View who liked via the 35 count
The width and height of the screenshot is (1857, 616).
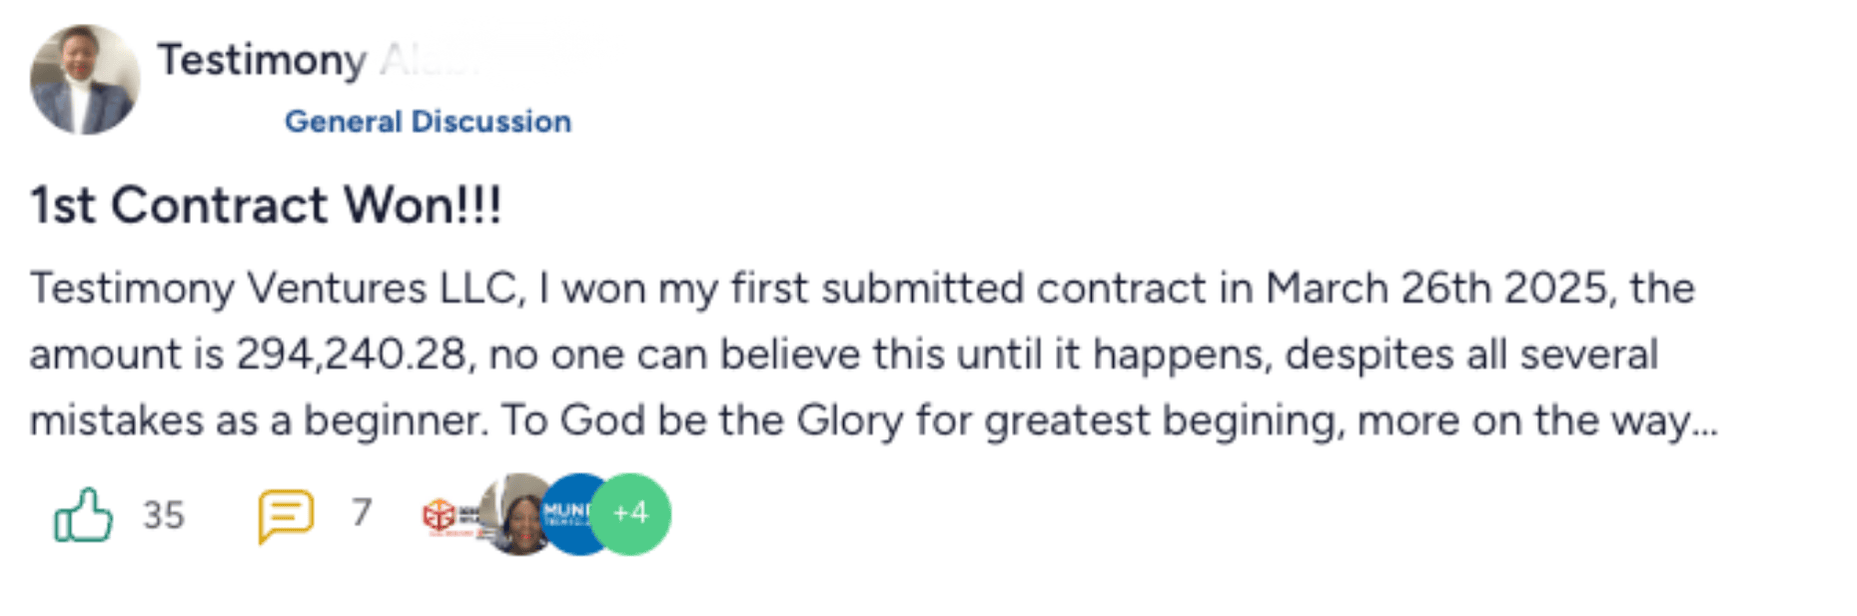163,515
